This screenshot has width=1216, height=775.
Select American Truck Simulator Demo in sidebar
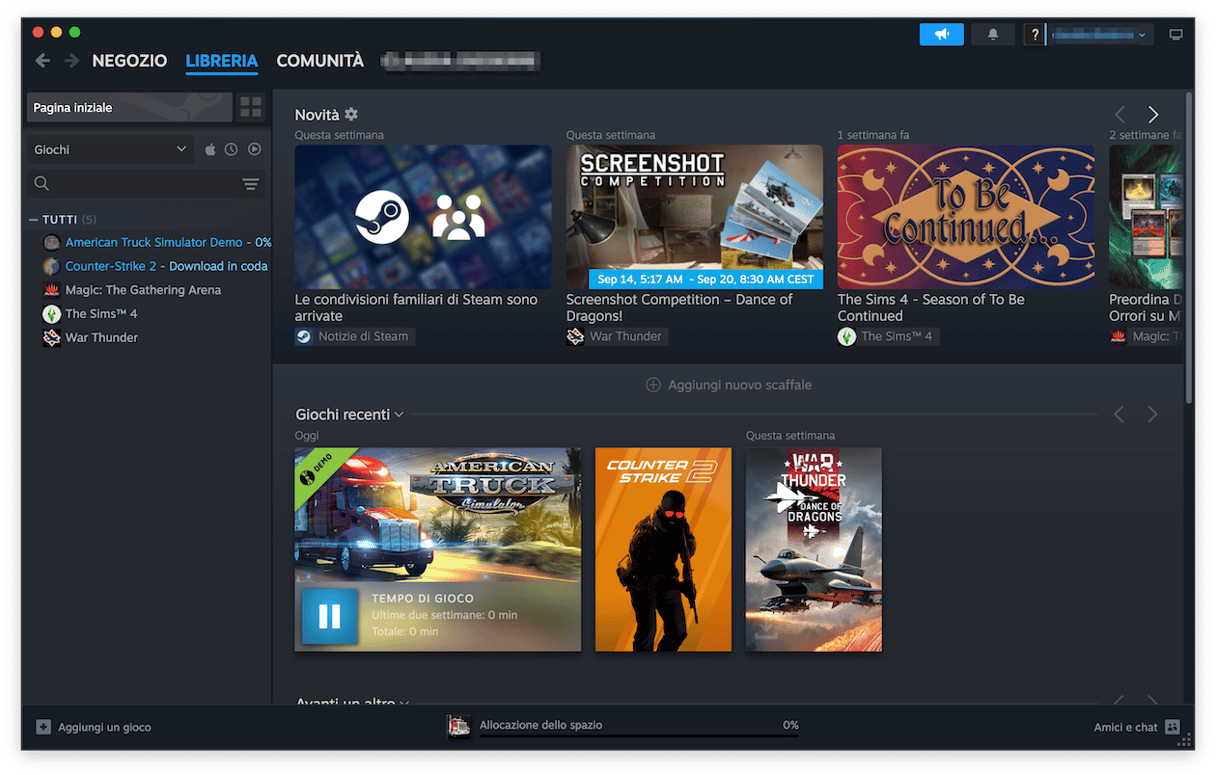pos(154,243)
